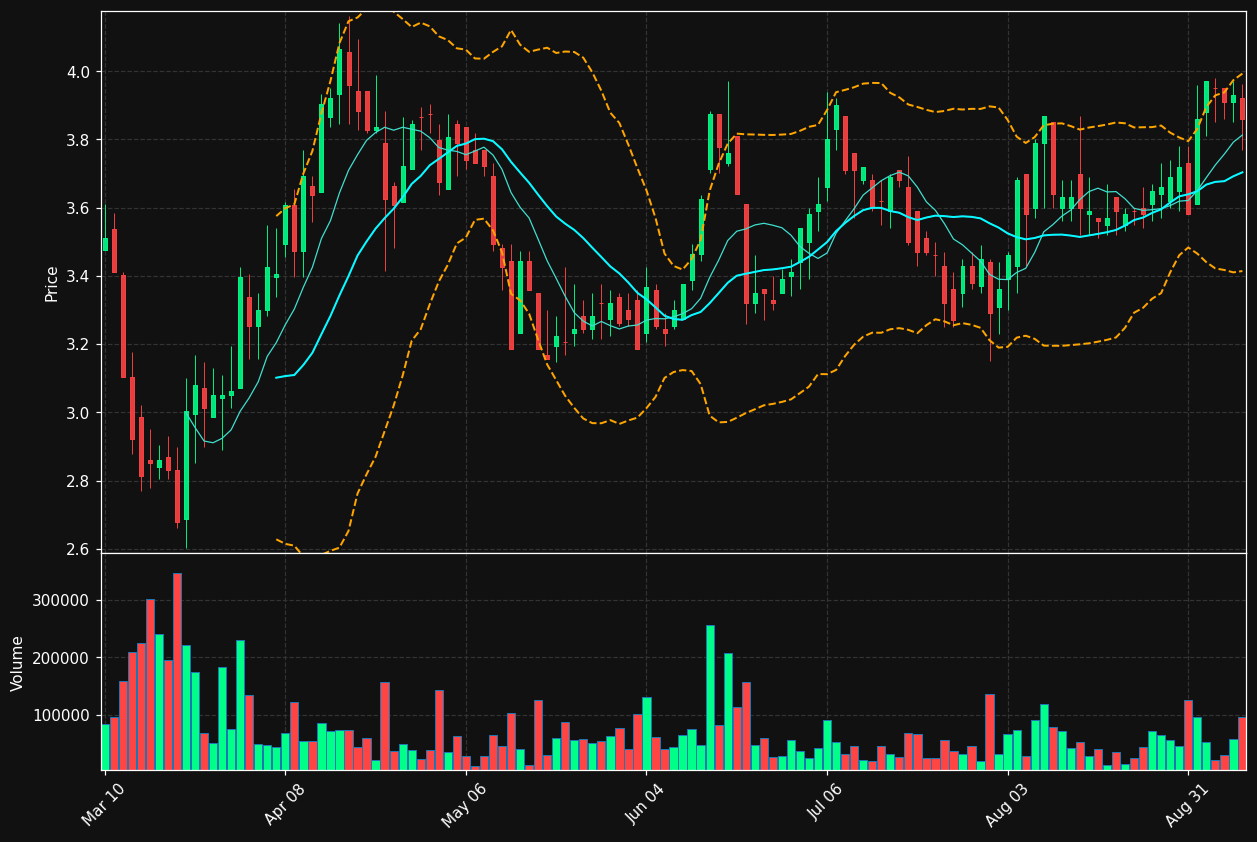Click the tallest red volume bar
Viewport: 1257px width, 842px height.
coord(177,671)
